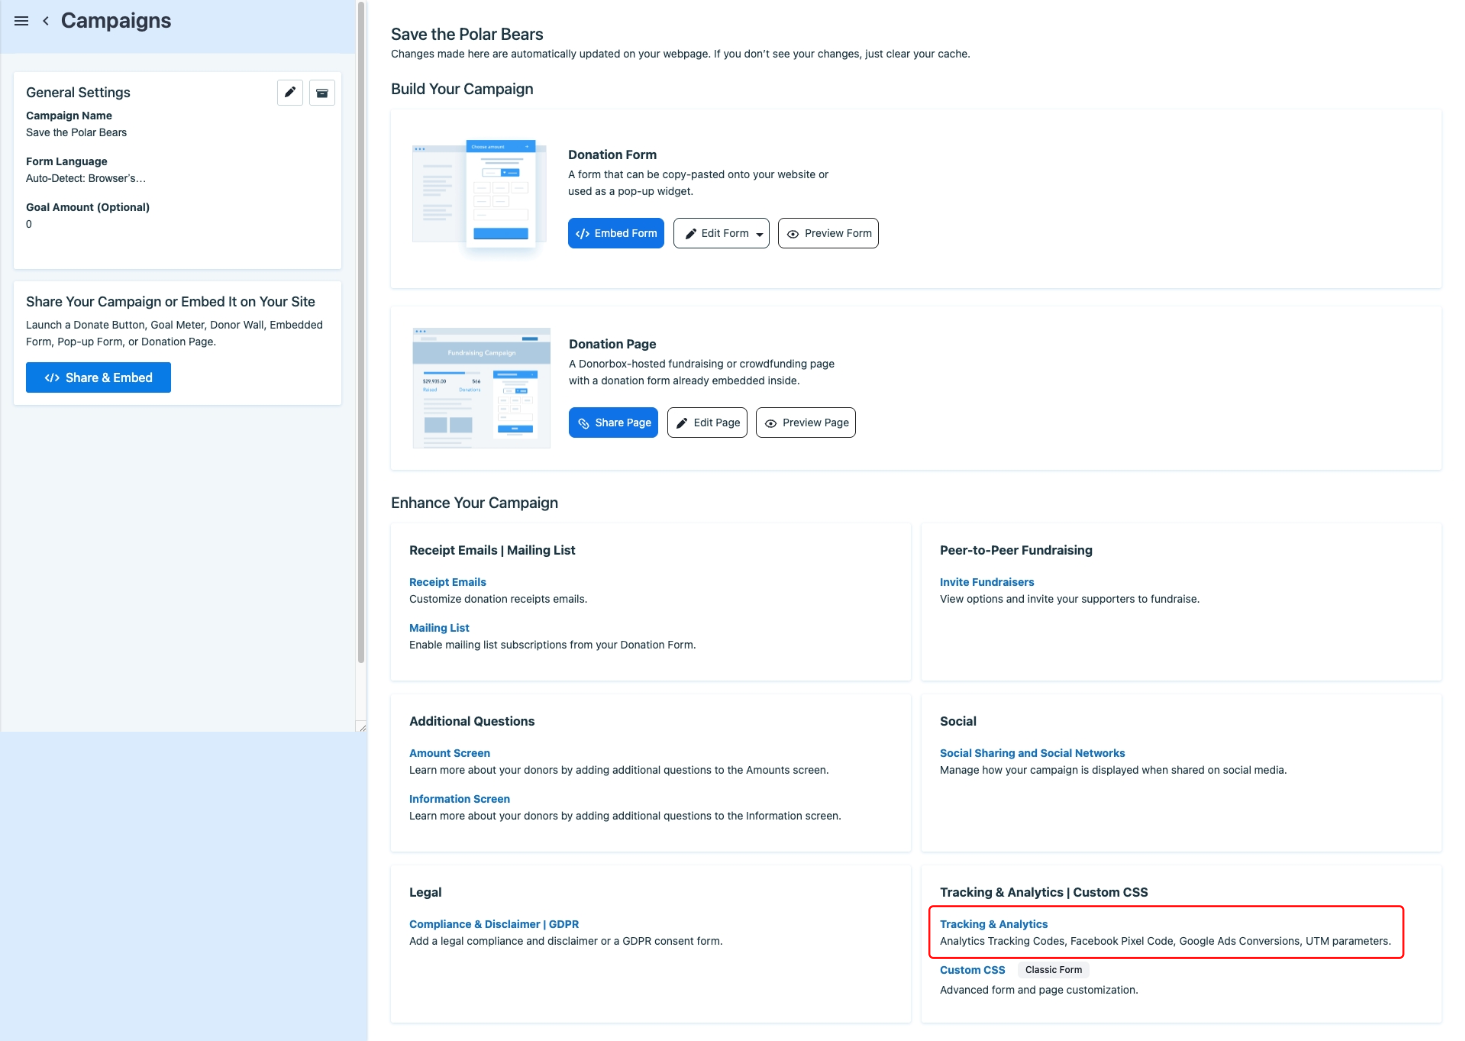
Task: Expand the Edit Form dropdown
Action: pos(721,233)
